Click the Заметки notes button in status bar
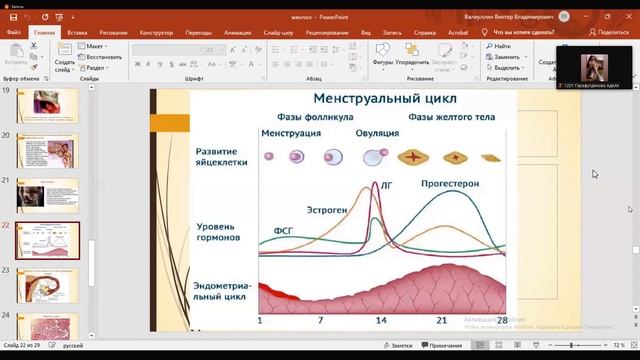This screenshot has height=360, width=640. click(398, 345)
